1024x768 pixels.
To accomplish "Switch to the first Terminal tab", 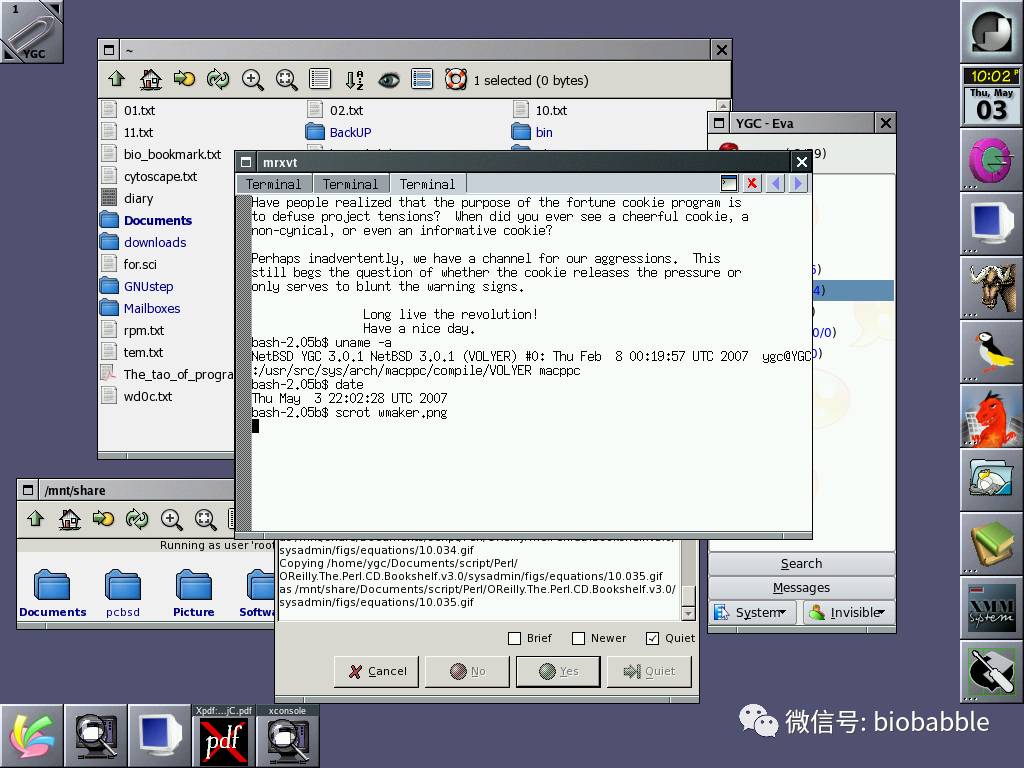I will (x=273, y=184).
